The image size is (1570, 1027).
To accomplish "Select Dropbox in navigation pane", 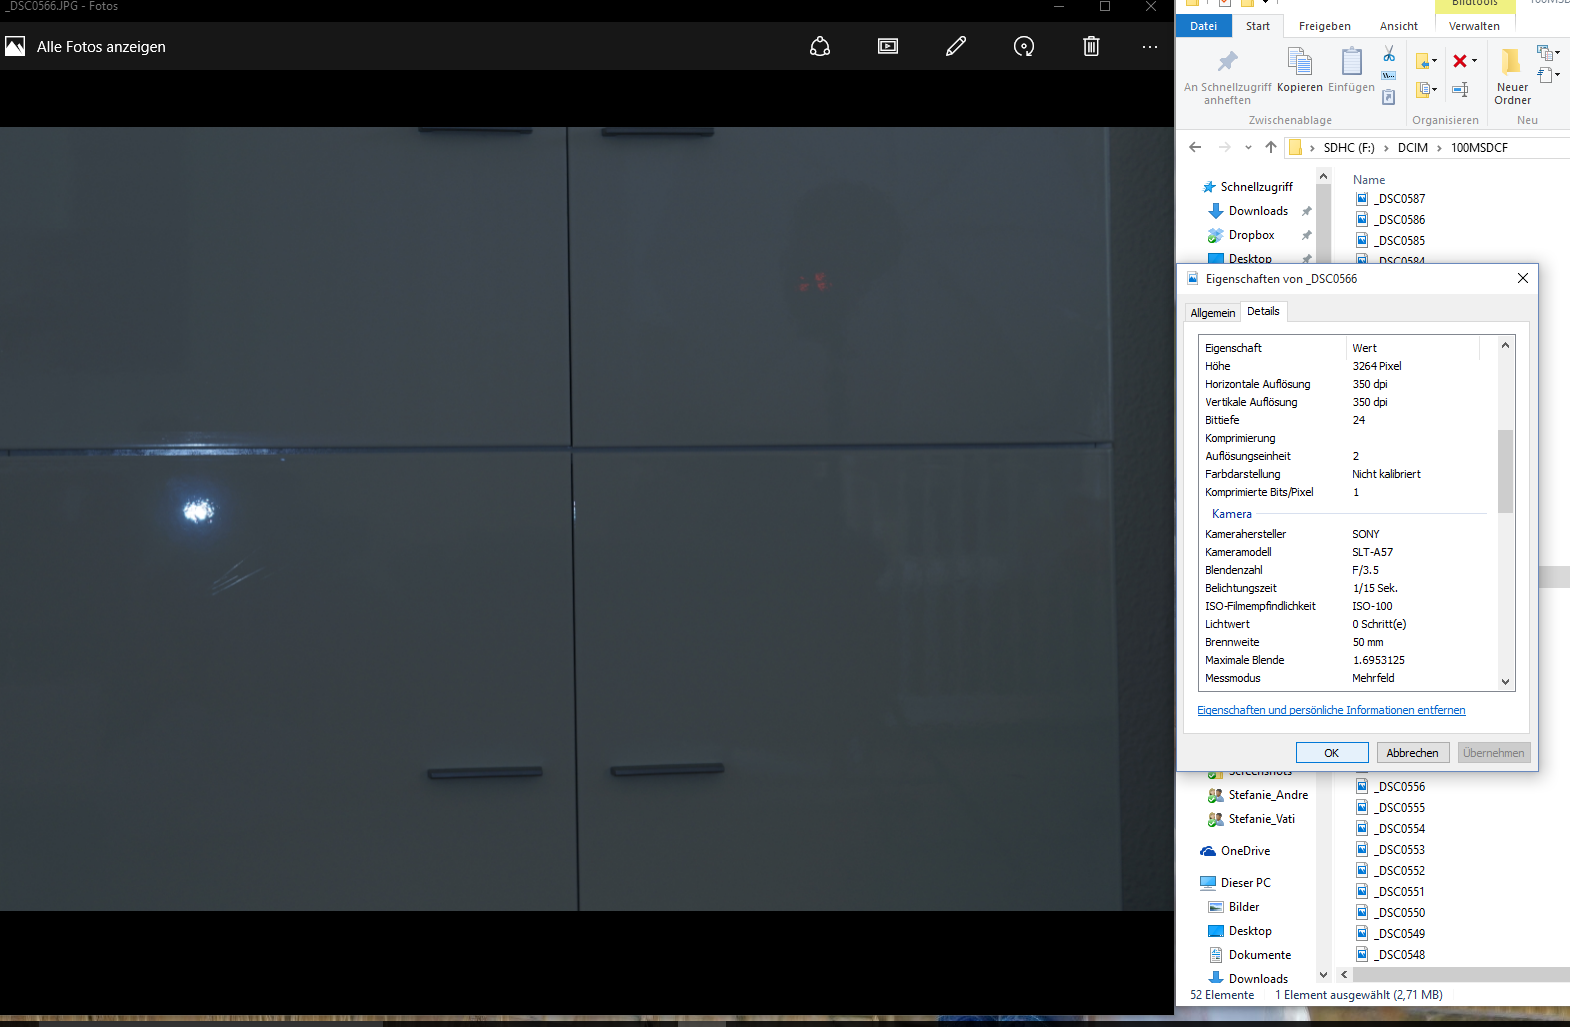I will [x=1251, y=235].
